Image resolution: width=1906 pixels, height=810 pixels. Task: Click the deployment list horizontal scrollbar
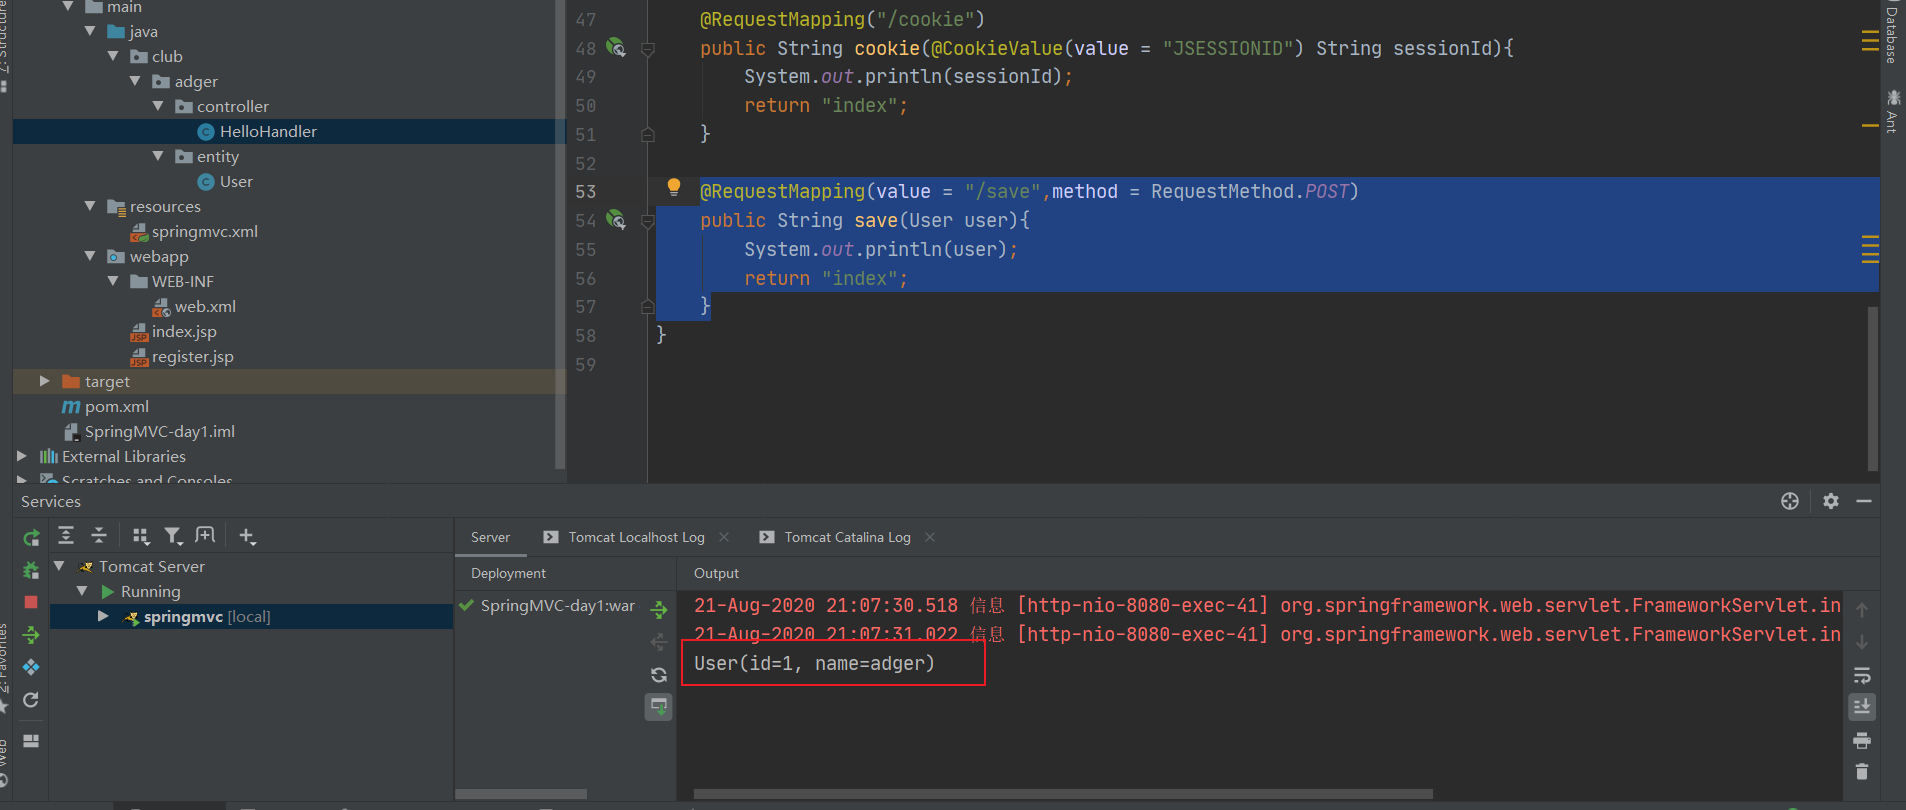[521, 794]
